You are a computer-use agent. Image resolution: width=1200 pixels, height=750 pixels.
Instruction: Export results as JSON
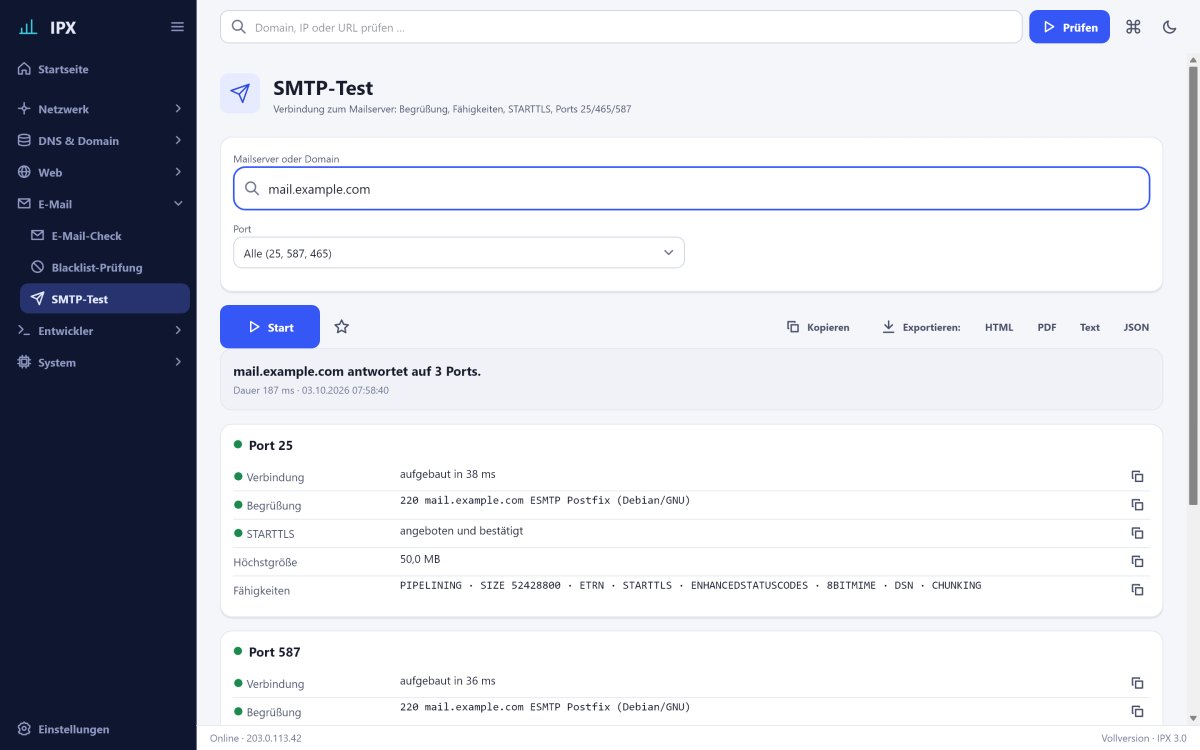pos(1136,327)
